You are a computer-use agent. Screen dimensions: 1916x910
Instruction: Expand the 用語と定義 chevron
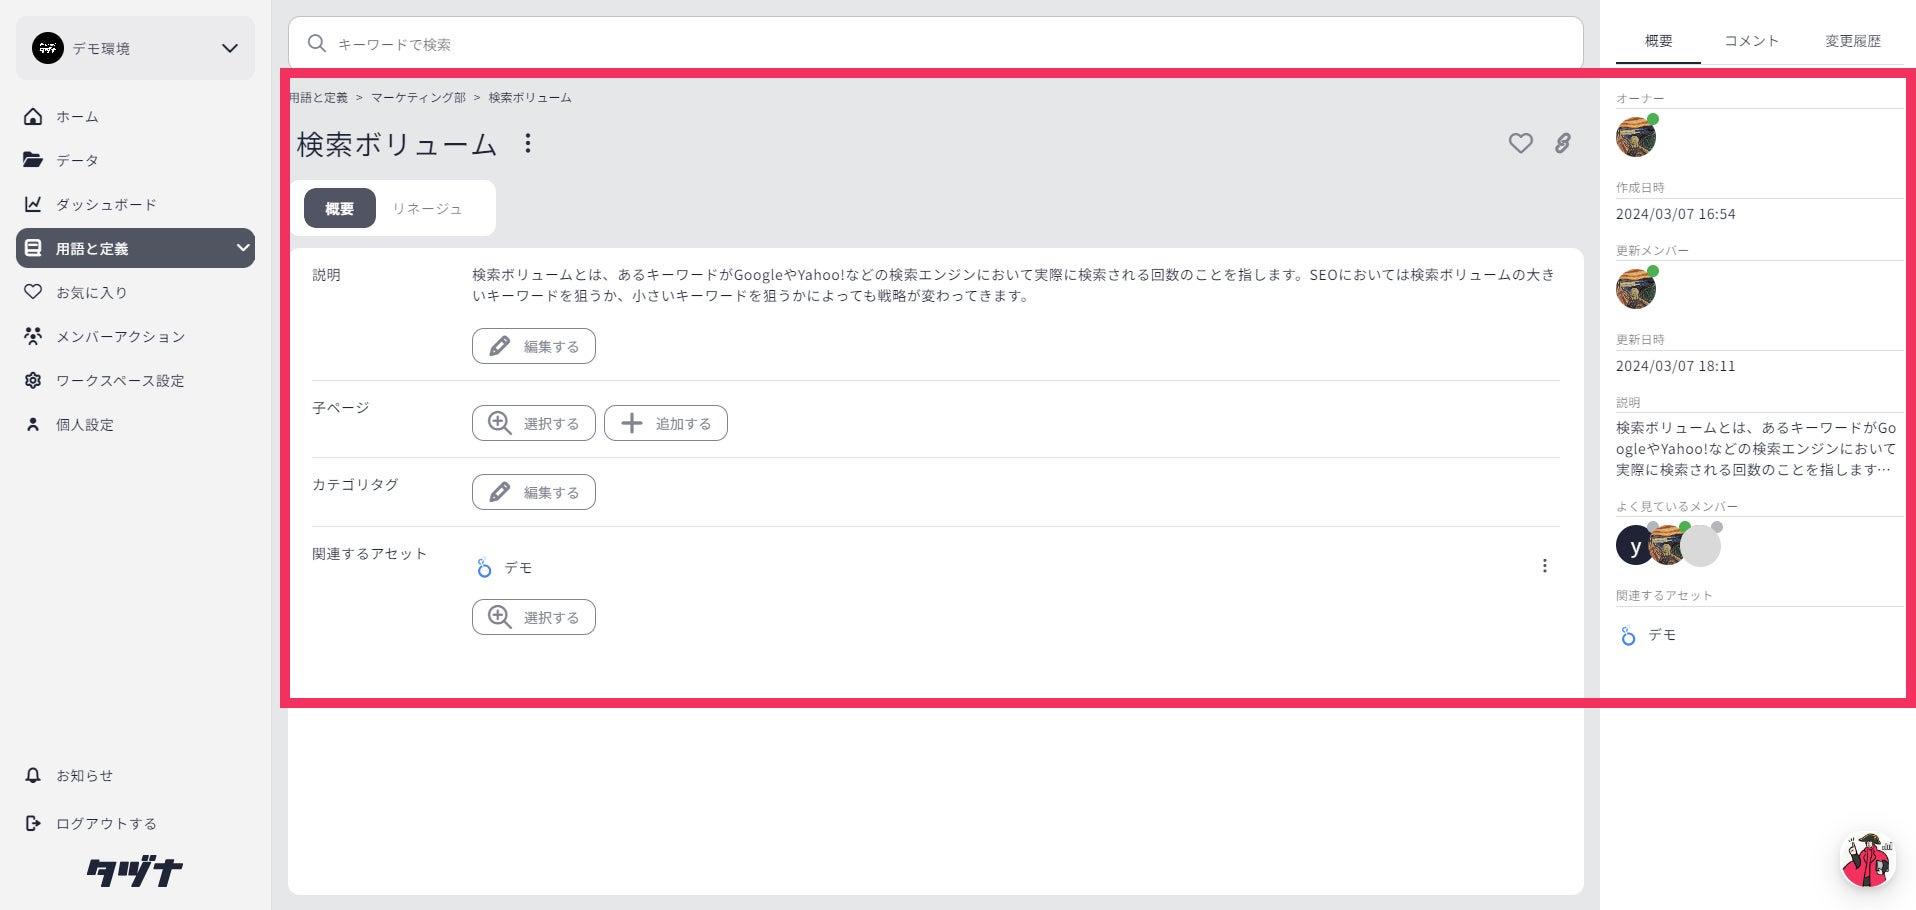pos(242,248)
